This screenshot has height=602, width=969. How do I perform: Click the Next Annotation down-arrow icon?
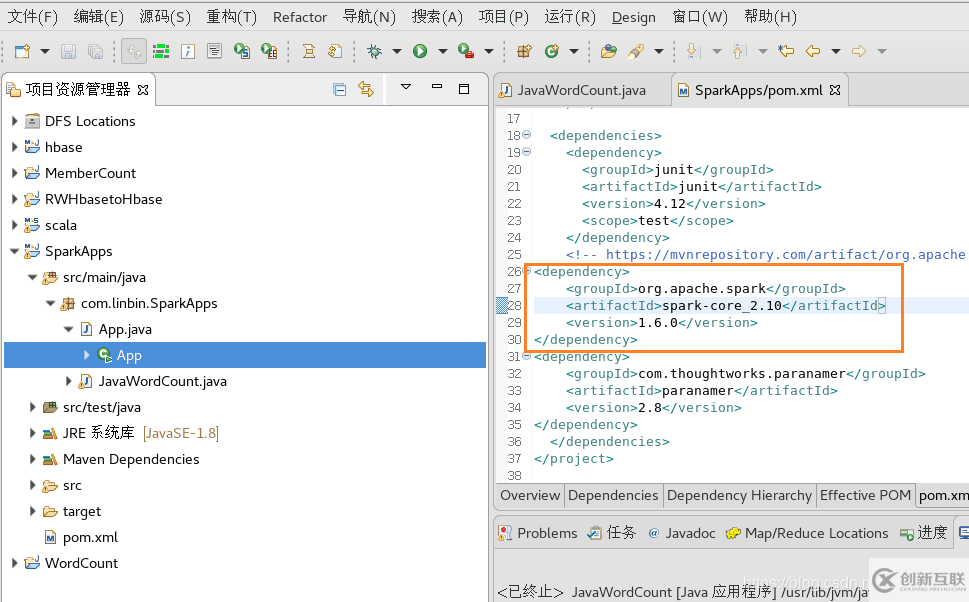click(x=693, y=51)
